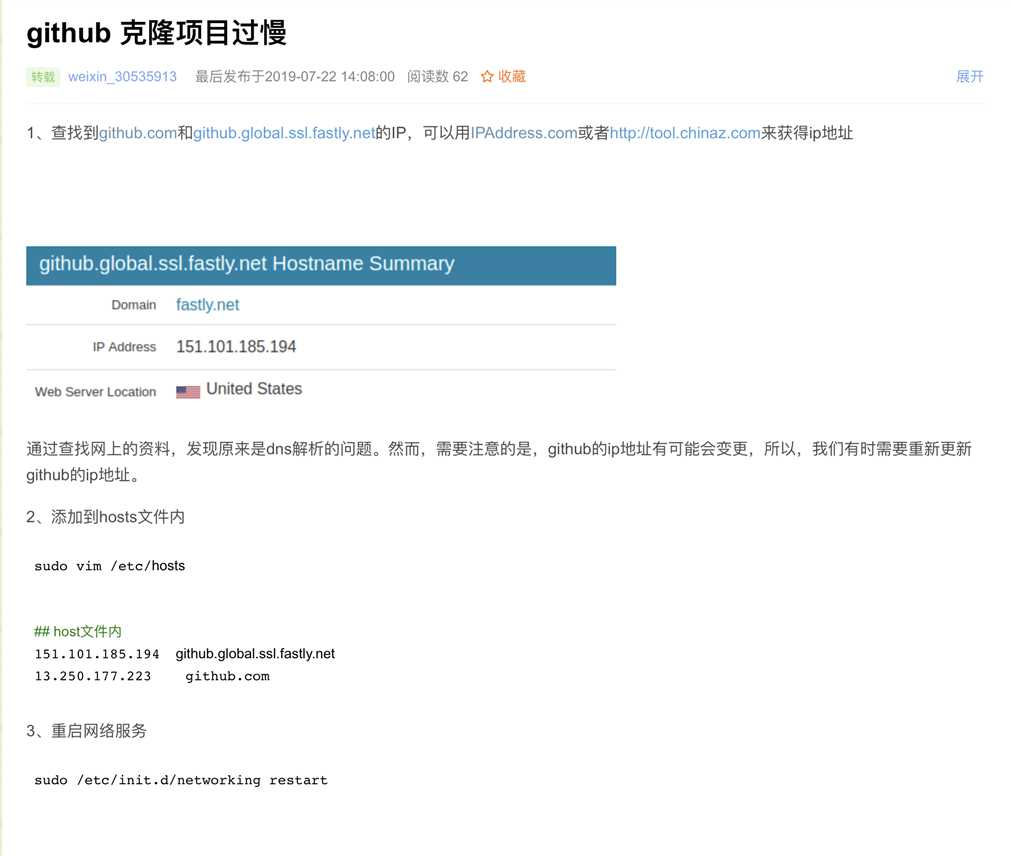Viewport: 1012px width, 856px height.
Task: Click the publish date 2019-07-22 14:08:00
Action: click(329, 77)
